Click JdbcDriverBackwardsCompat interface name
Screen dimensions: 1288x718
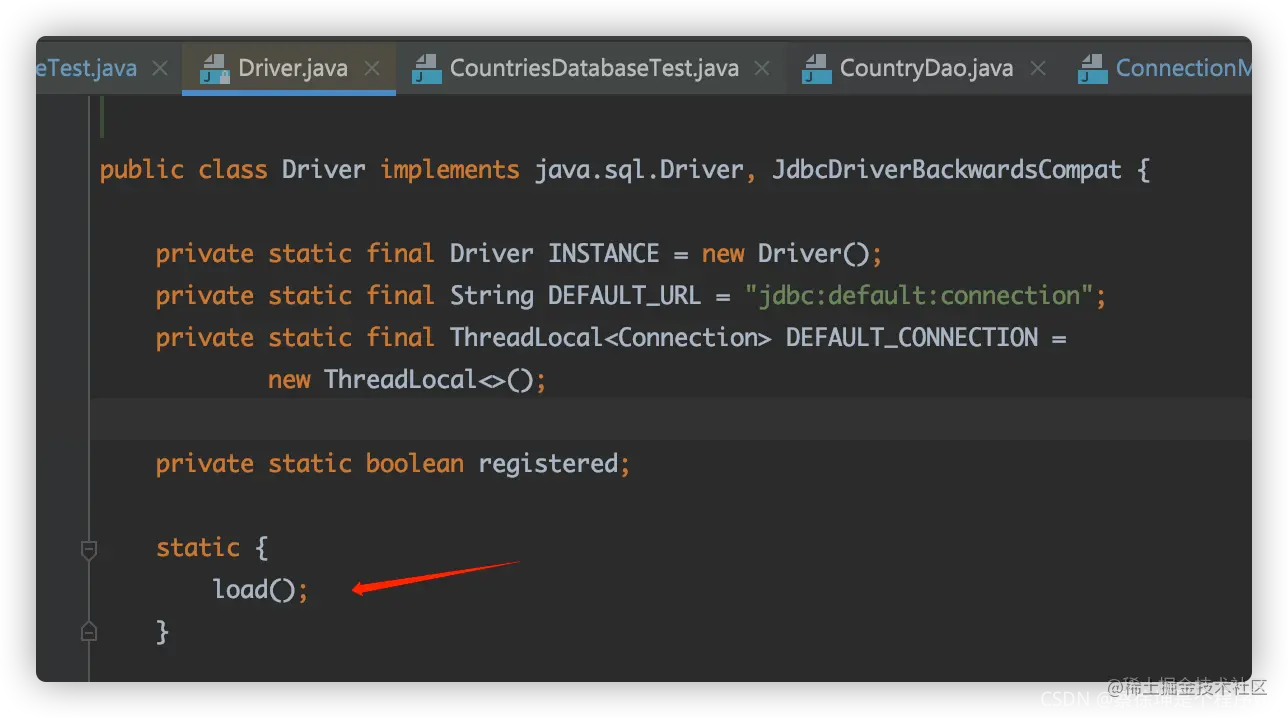click(x=946, y=170)
